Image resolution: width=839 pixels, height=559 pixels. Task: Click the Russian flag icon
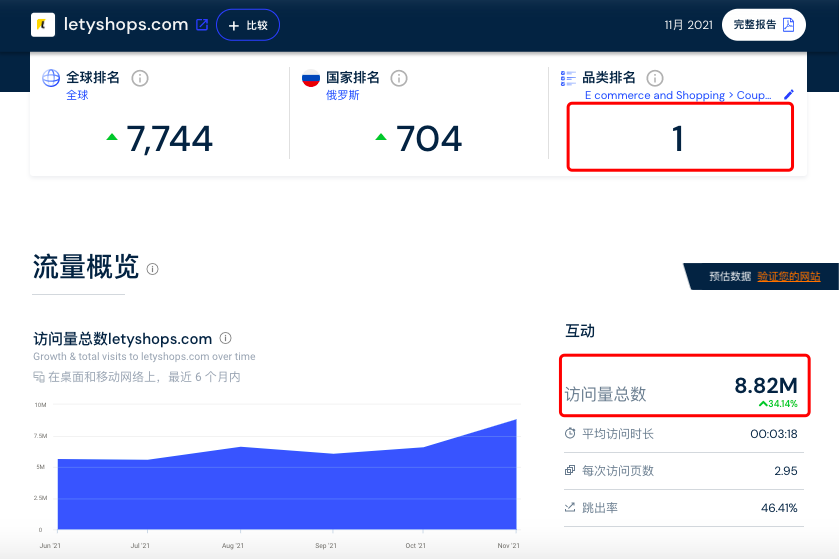[310, 78]
